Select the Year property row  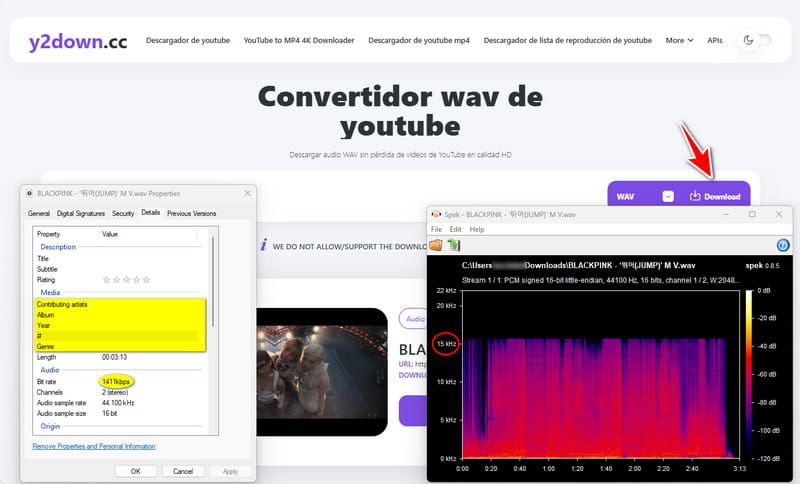click(x=120, y=325)
